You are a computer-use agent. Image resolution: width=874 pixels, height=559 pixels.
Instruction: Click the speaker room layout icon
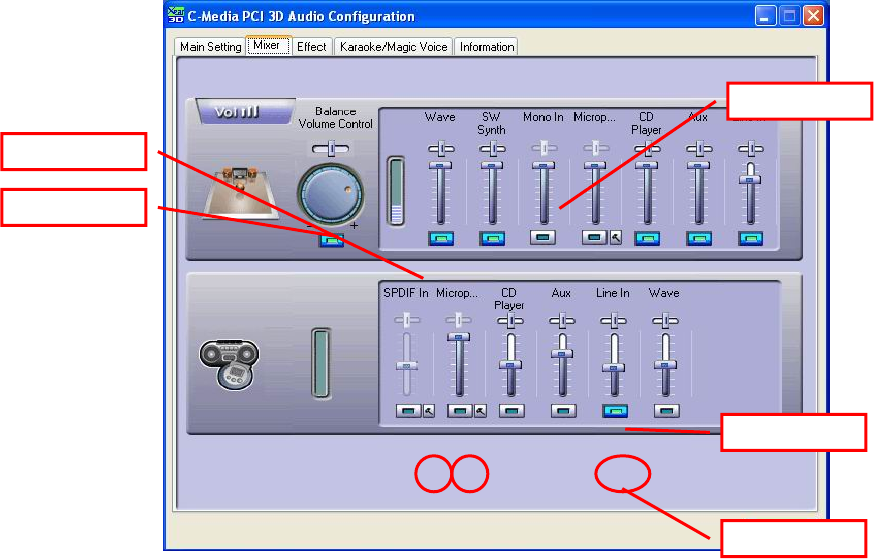click(240, 191)
